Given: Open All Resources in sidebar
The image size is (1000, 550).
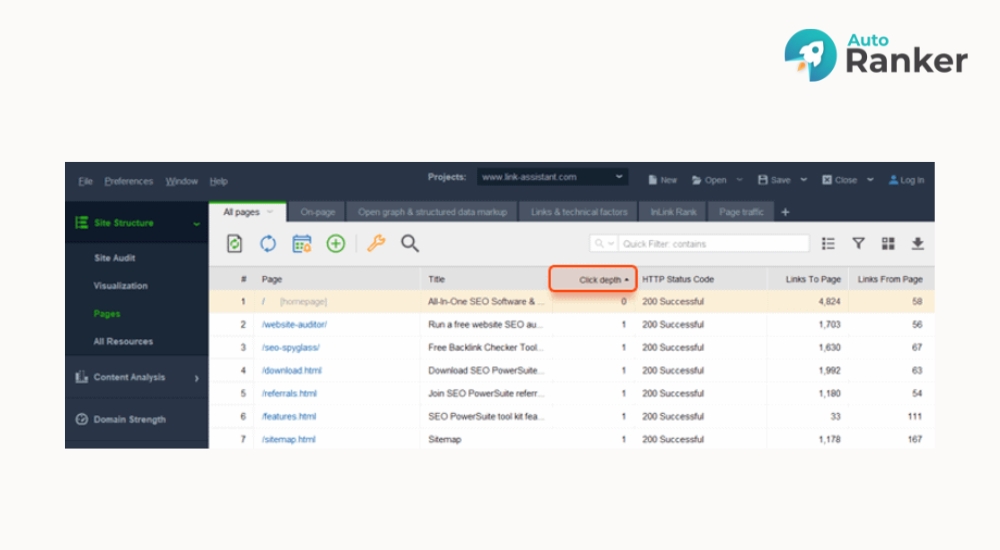Looking at the screenshot, I should tap(123, 341).
